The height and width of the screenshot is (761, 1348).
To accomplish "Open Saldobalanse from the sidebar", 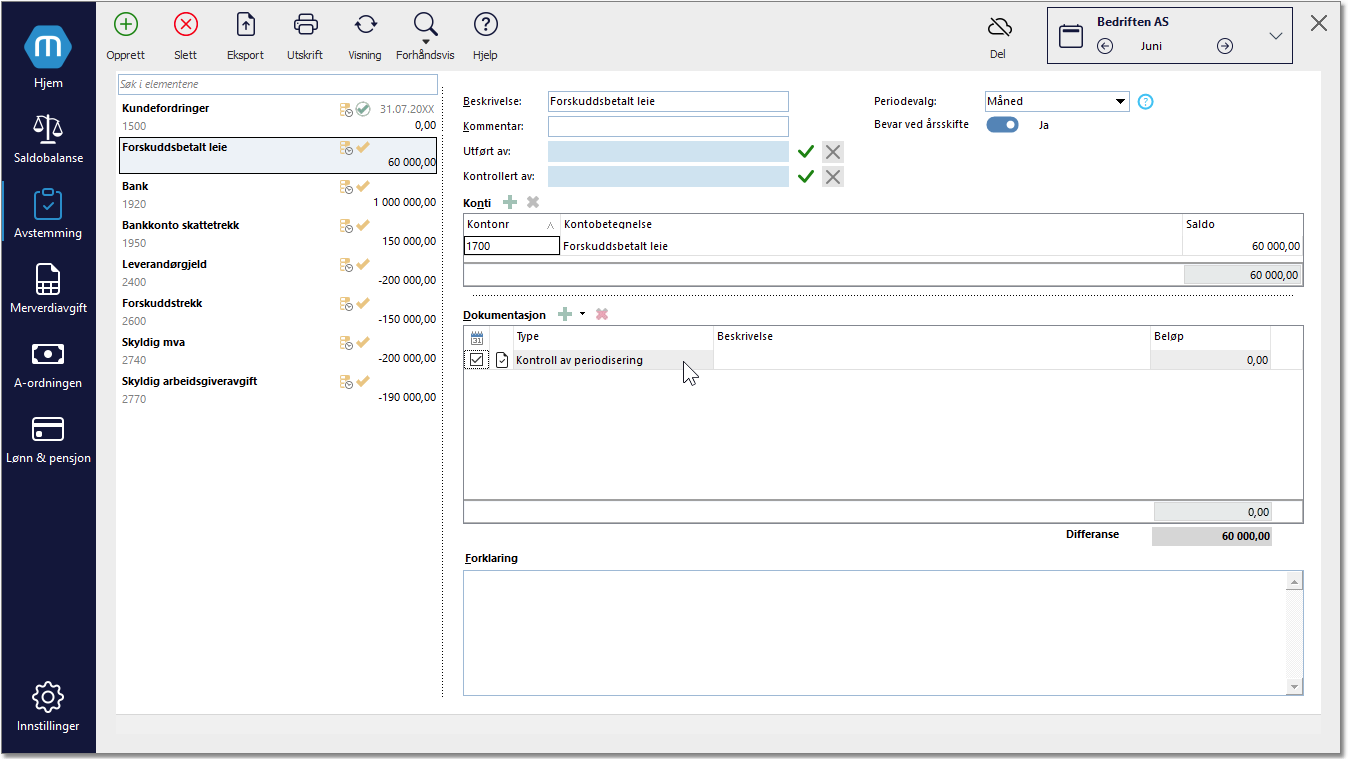I will tap(48, 137).
